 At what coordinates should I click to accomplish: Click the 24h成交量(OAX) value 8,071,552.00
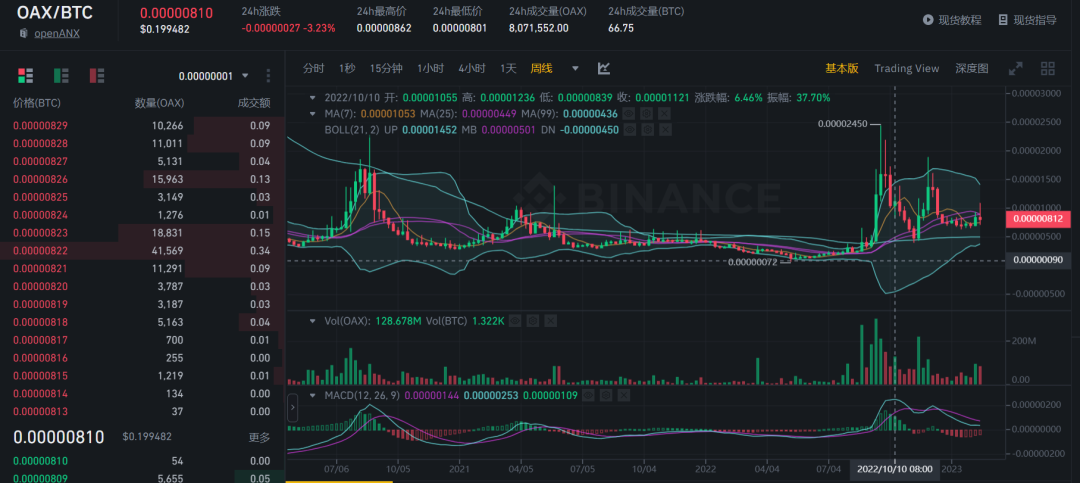coord(539,28)
